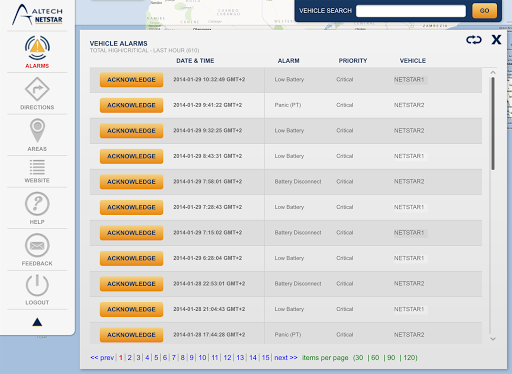Screen dimensions: 512x374
Task: Open page 3 of alarms
Action: pyautogui.click(x=138, y=358)
